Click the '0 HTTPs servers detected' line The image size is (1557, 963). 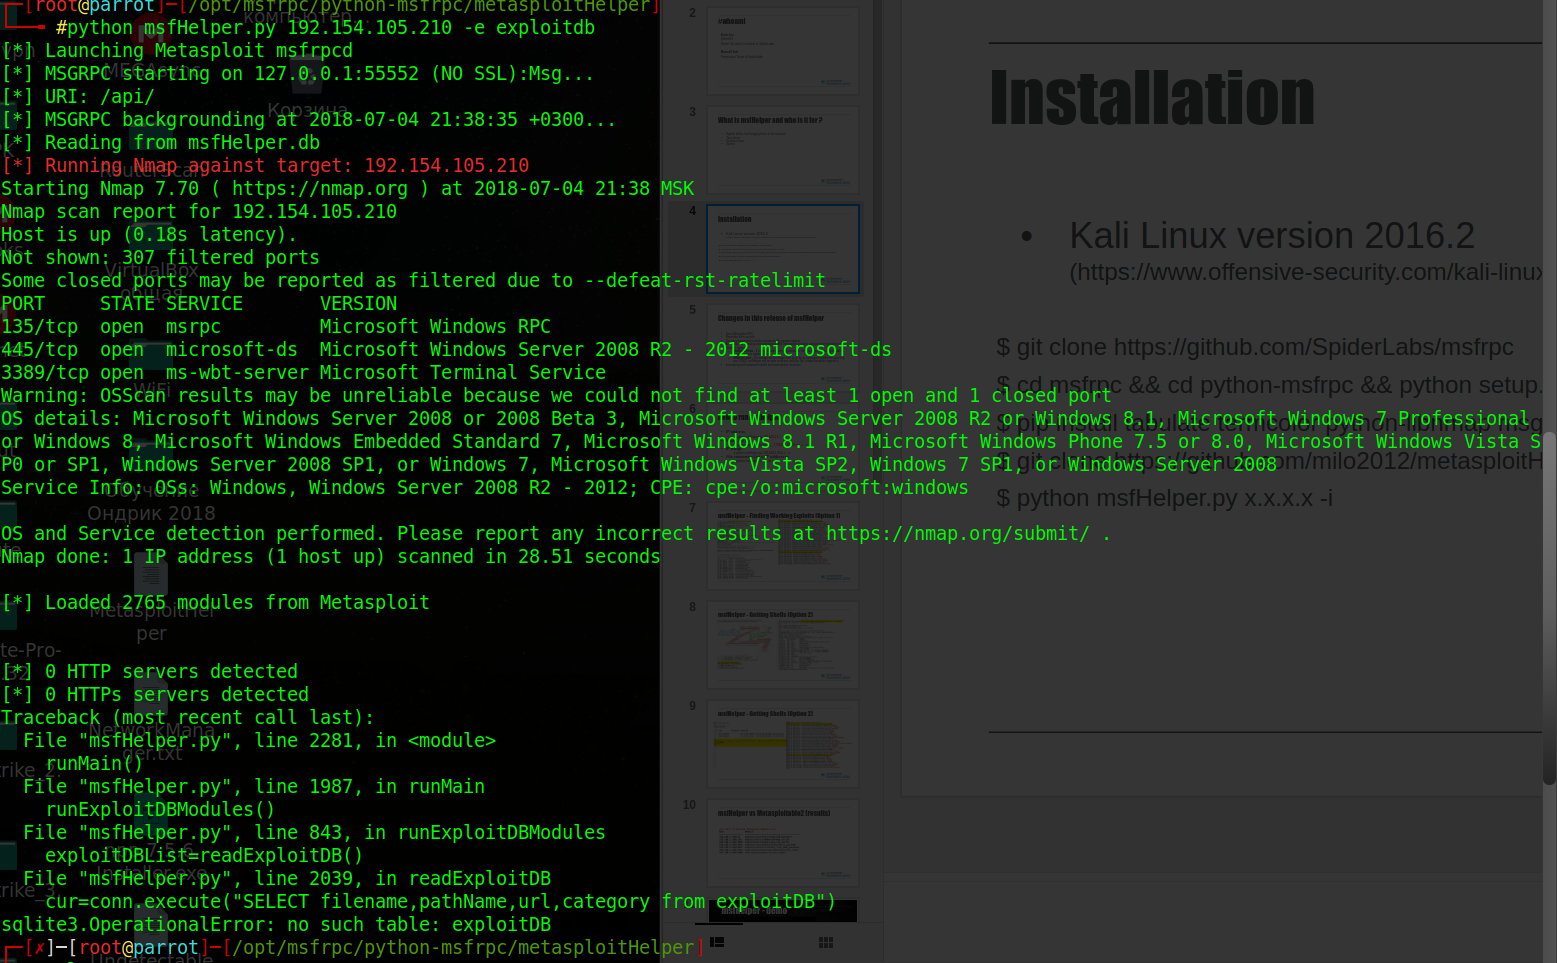click(155, 695)
